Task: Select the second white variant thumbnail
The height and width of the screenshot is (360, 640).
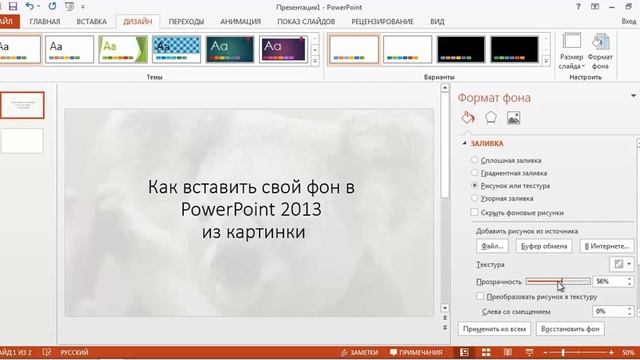Action: pyautogui.click(x=407, y=49)
